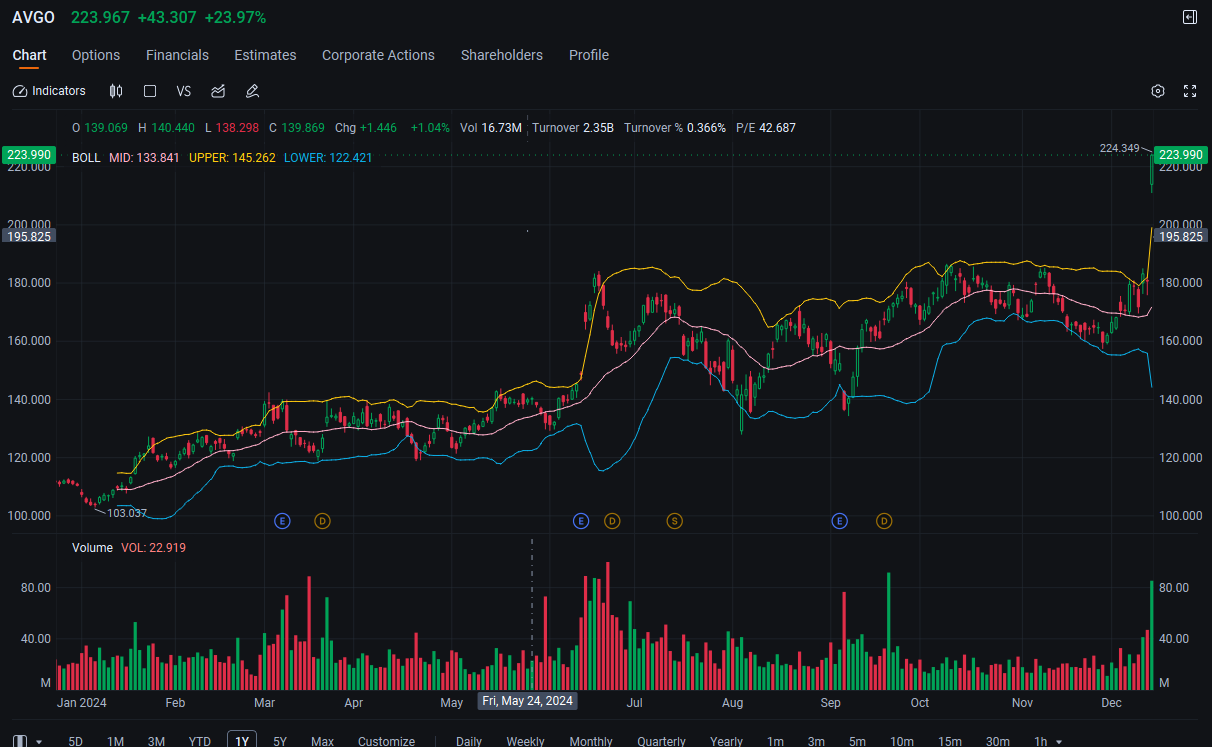Viewport: 1212px width, 747px height.
Task: Click the BOLL indicator label
Action: pyautogui.click(x=86, y=158)
